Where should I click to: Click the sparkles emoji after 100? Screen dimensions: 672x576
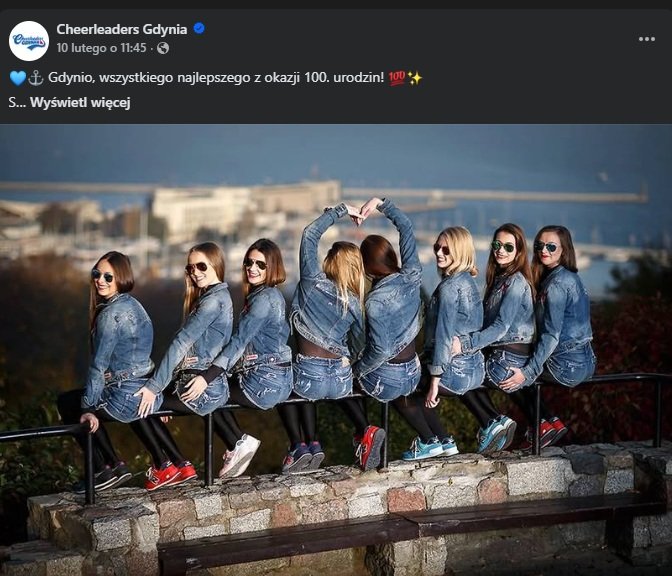[x=414, y=78]
